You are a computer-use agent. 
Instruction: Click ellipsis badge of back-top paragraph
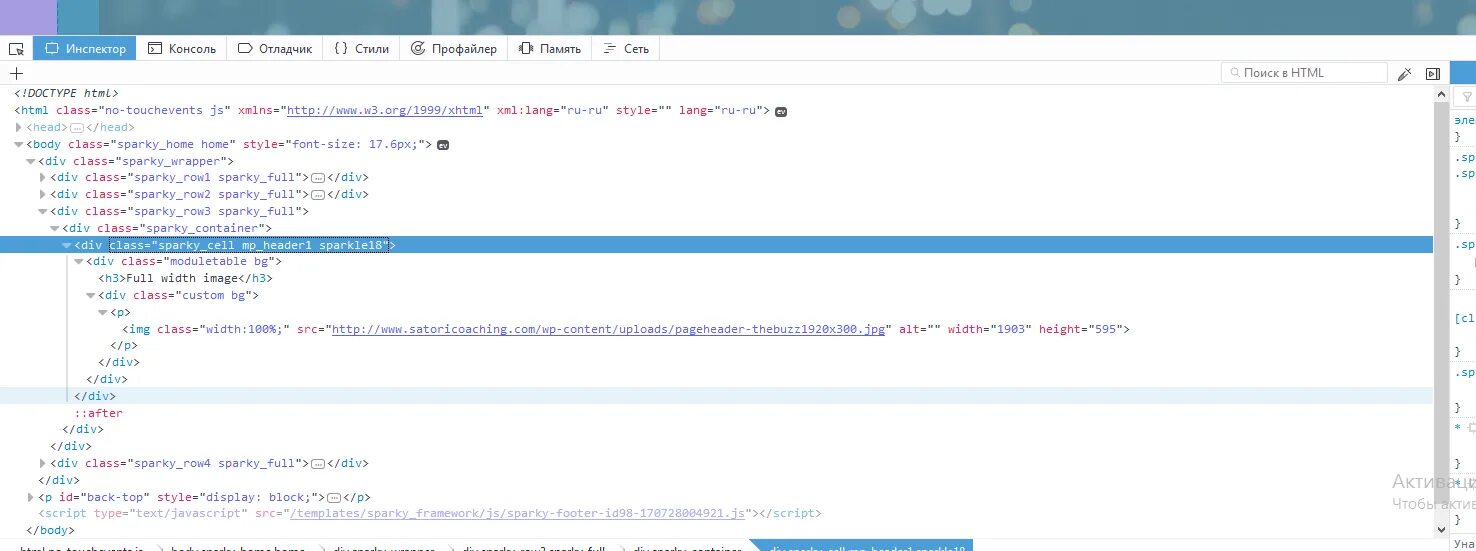pyautogui.click(x=335, y=497)
